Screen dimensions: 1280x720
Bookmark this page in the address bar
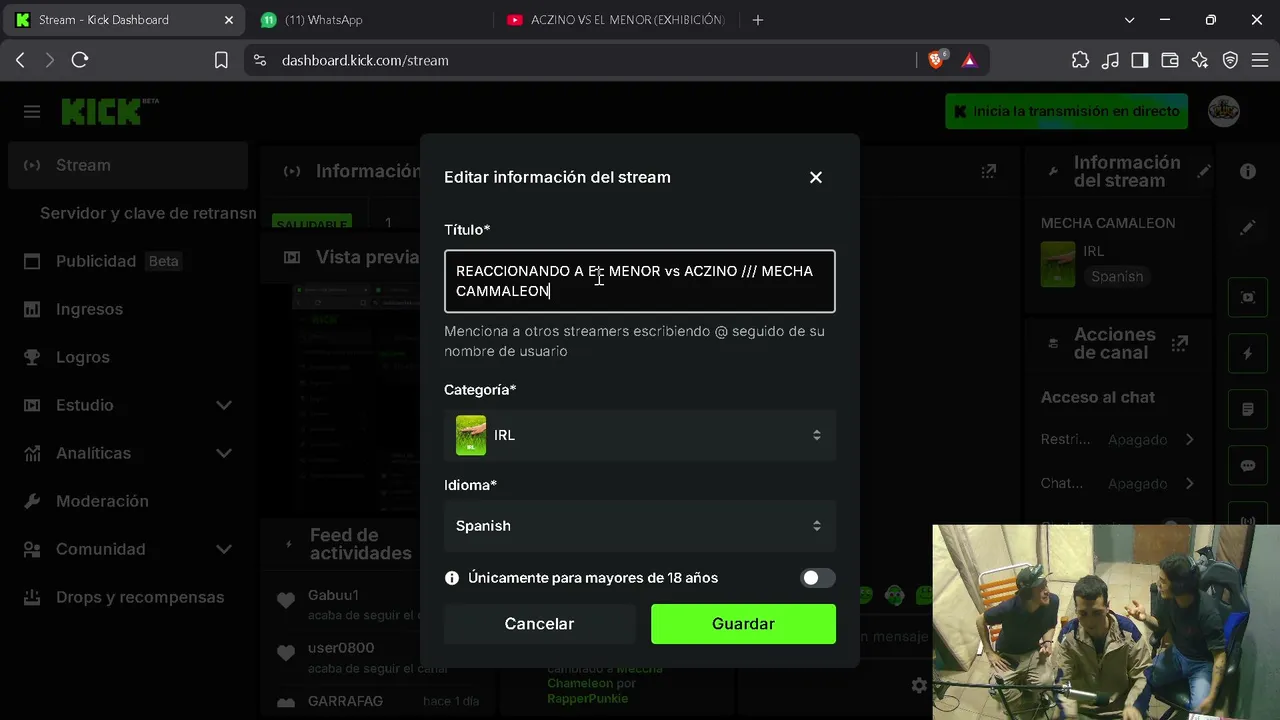pos(221,60)
